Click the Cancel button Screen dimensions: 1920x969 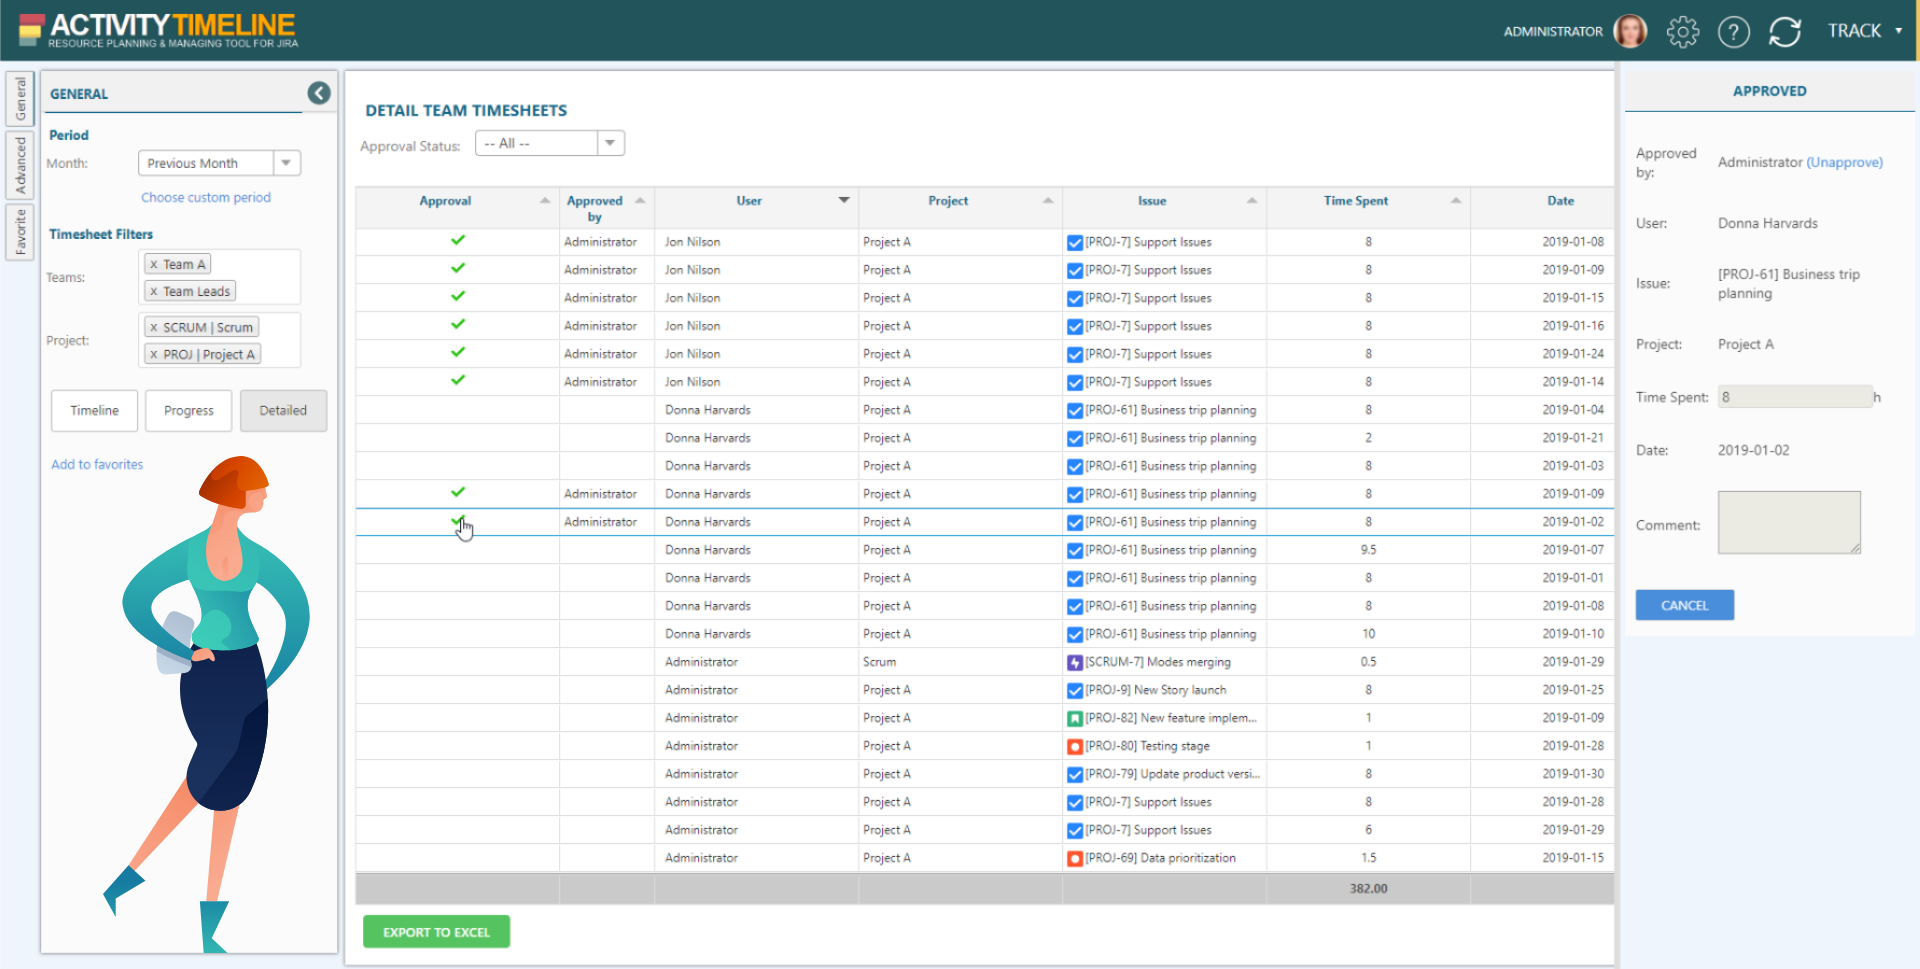coord(1685,605)
